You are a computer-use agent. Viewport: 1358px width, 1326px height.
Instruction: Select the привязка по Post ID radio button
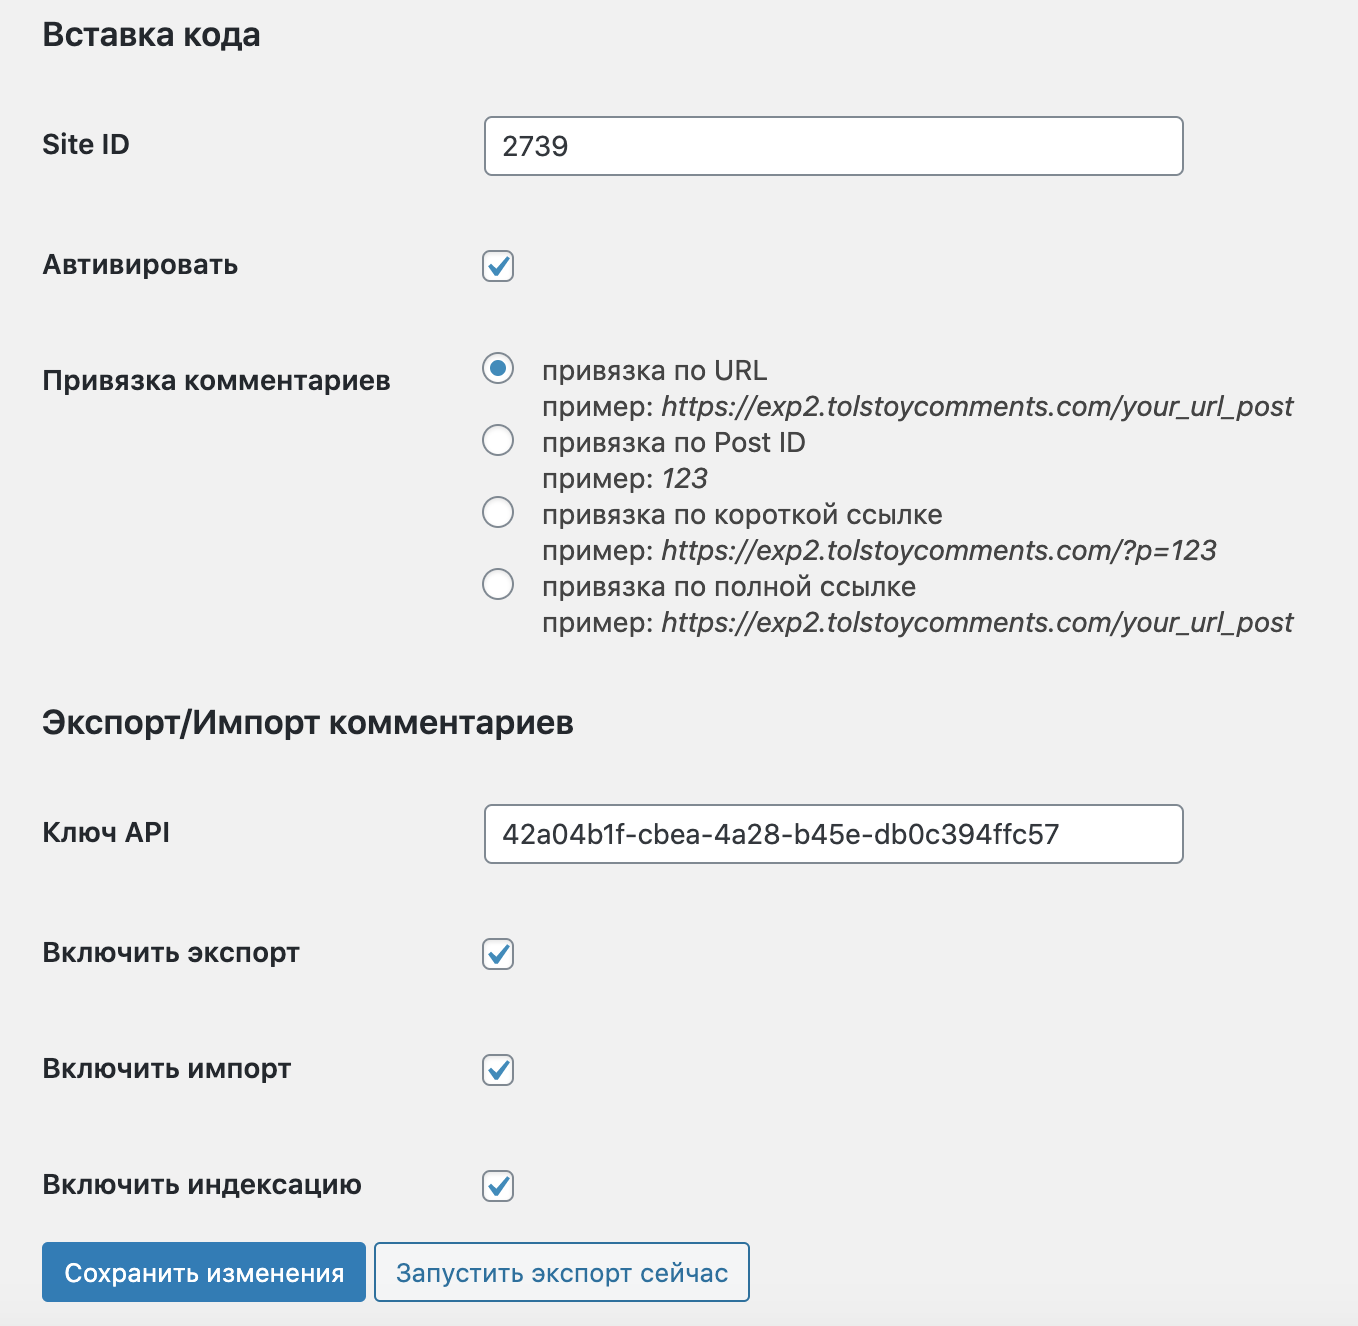click(498, 440)
